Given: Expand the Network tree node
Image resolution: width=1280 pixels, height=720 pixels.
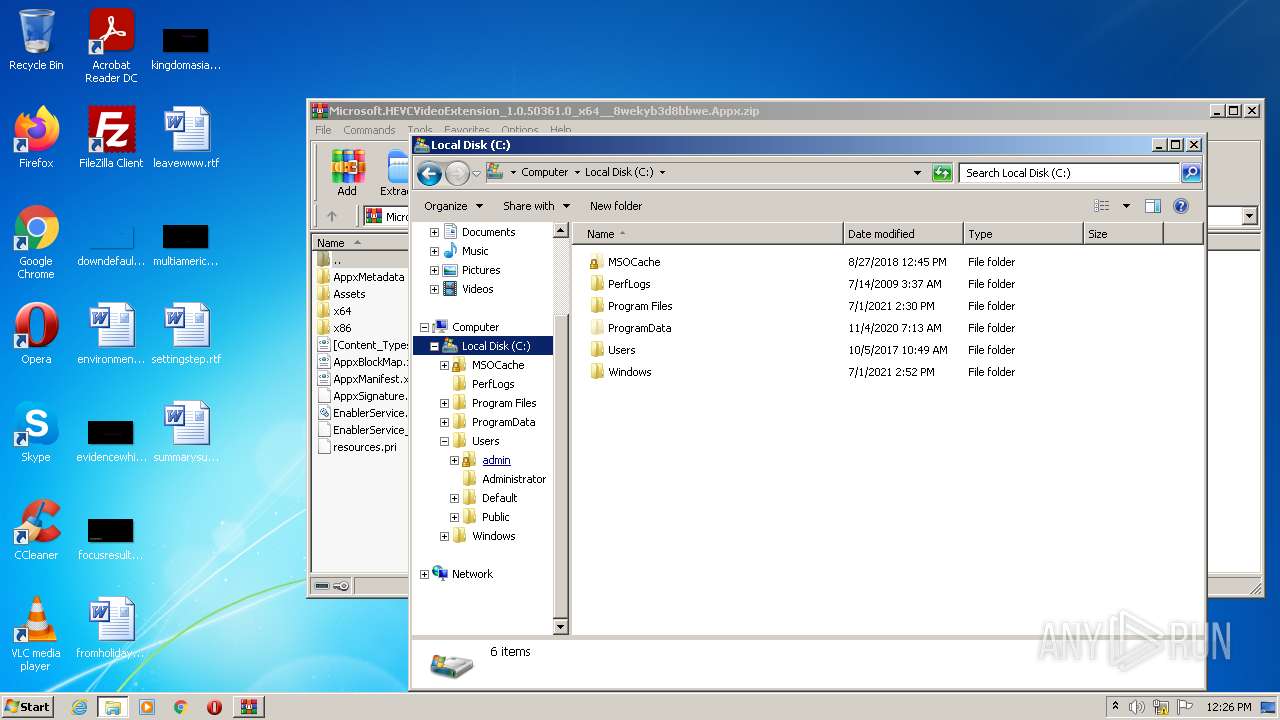Looking at the screenshot, I should click(x=424, y=574).
